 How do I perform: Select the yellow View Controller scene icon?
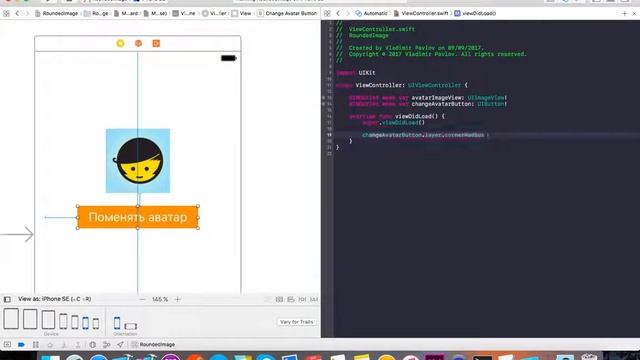pyautogui.click(x=120, y=43)
